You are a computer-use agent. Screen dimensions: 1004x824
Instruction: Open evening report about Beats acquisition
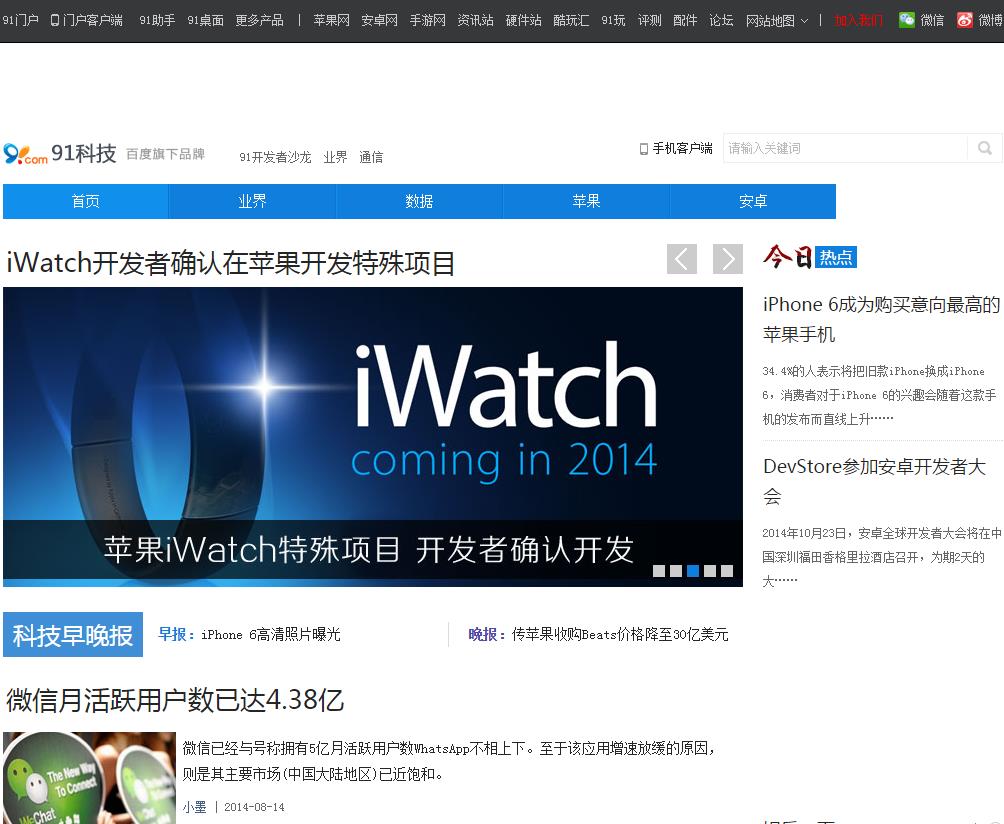click(620, 634)
